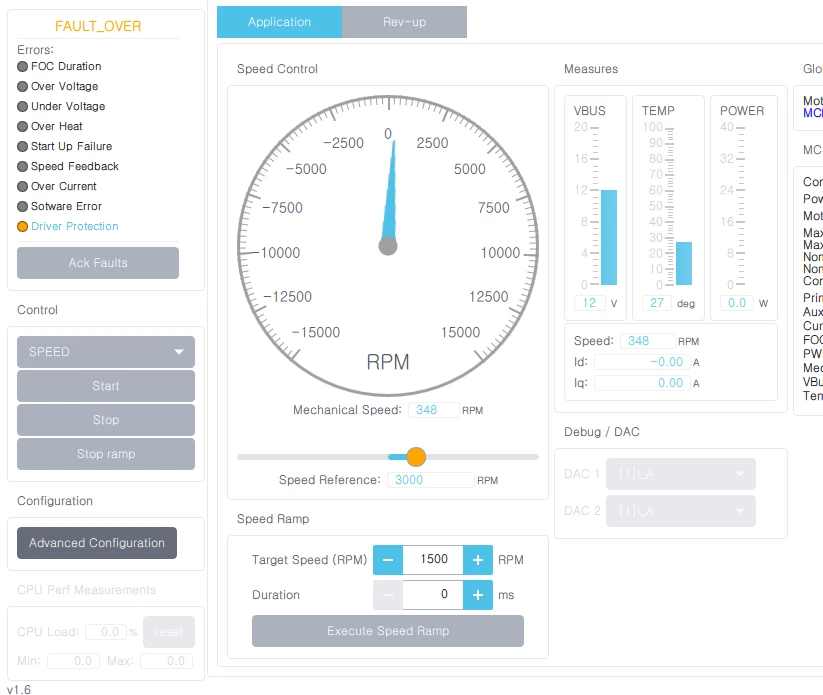Viewport: 823px width, 695px height.
Task: Click the RPM gauge needle hub
Action: coord(388,246)
